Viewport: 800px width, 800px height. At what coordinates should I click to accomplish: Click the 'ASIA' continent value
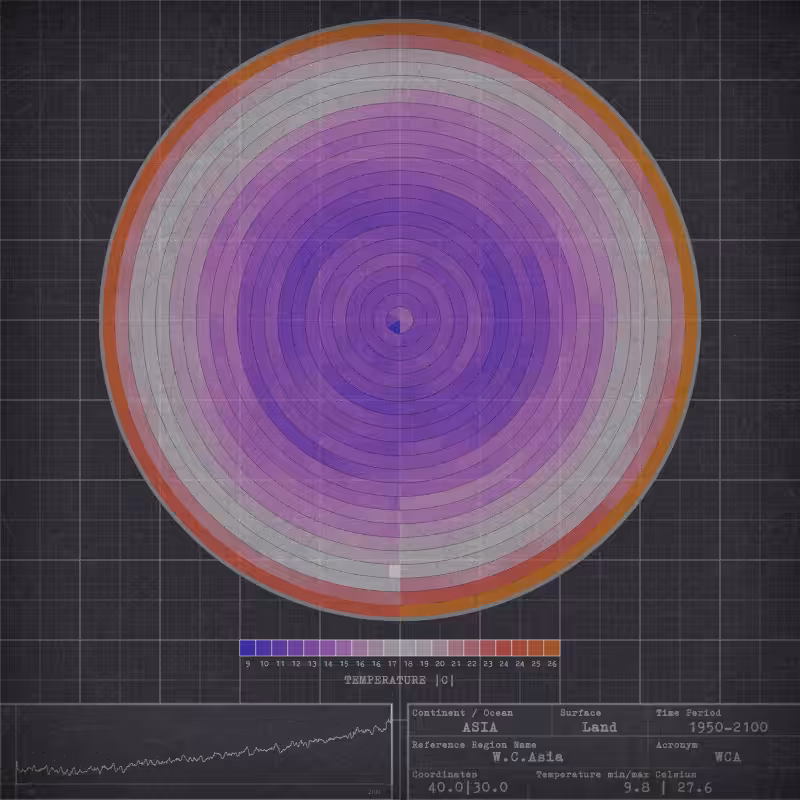[480, 727]
